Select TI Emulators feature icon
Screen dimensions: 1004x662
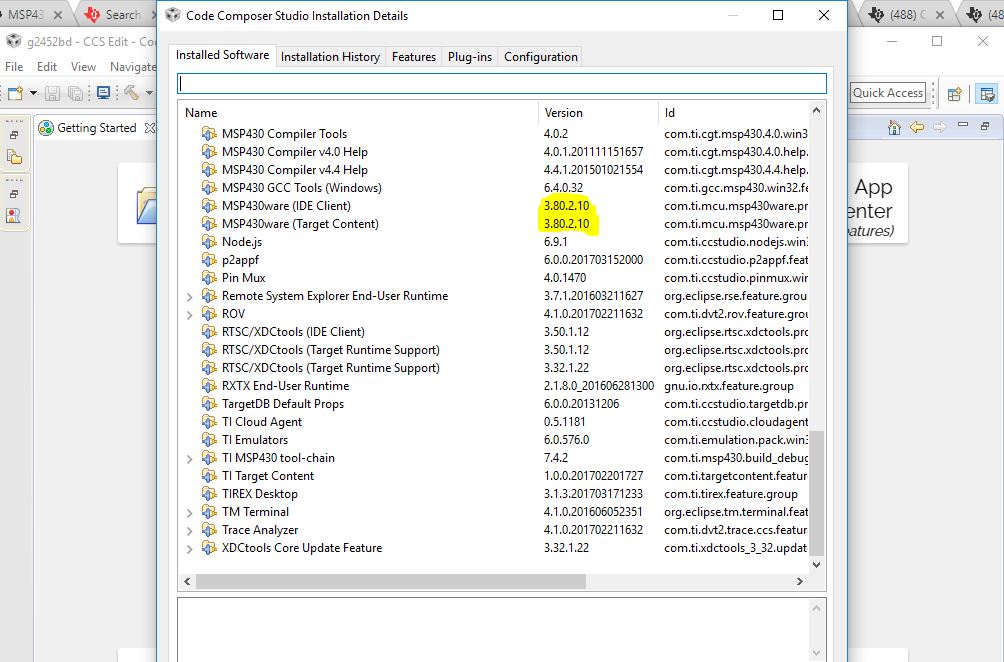pyautogui.click(x=209, y=439)
